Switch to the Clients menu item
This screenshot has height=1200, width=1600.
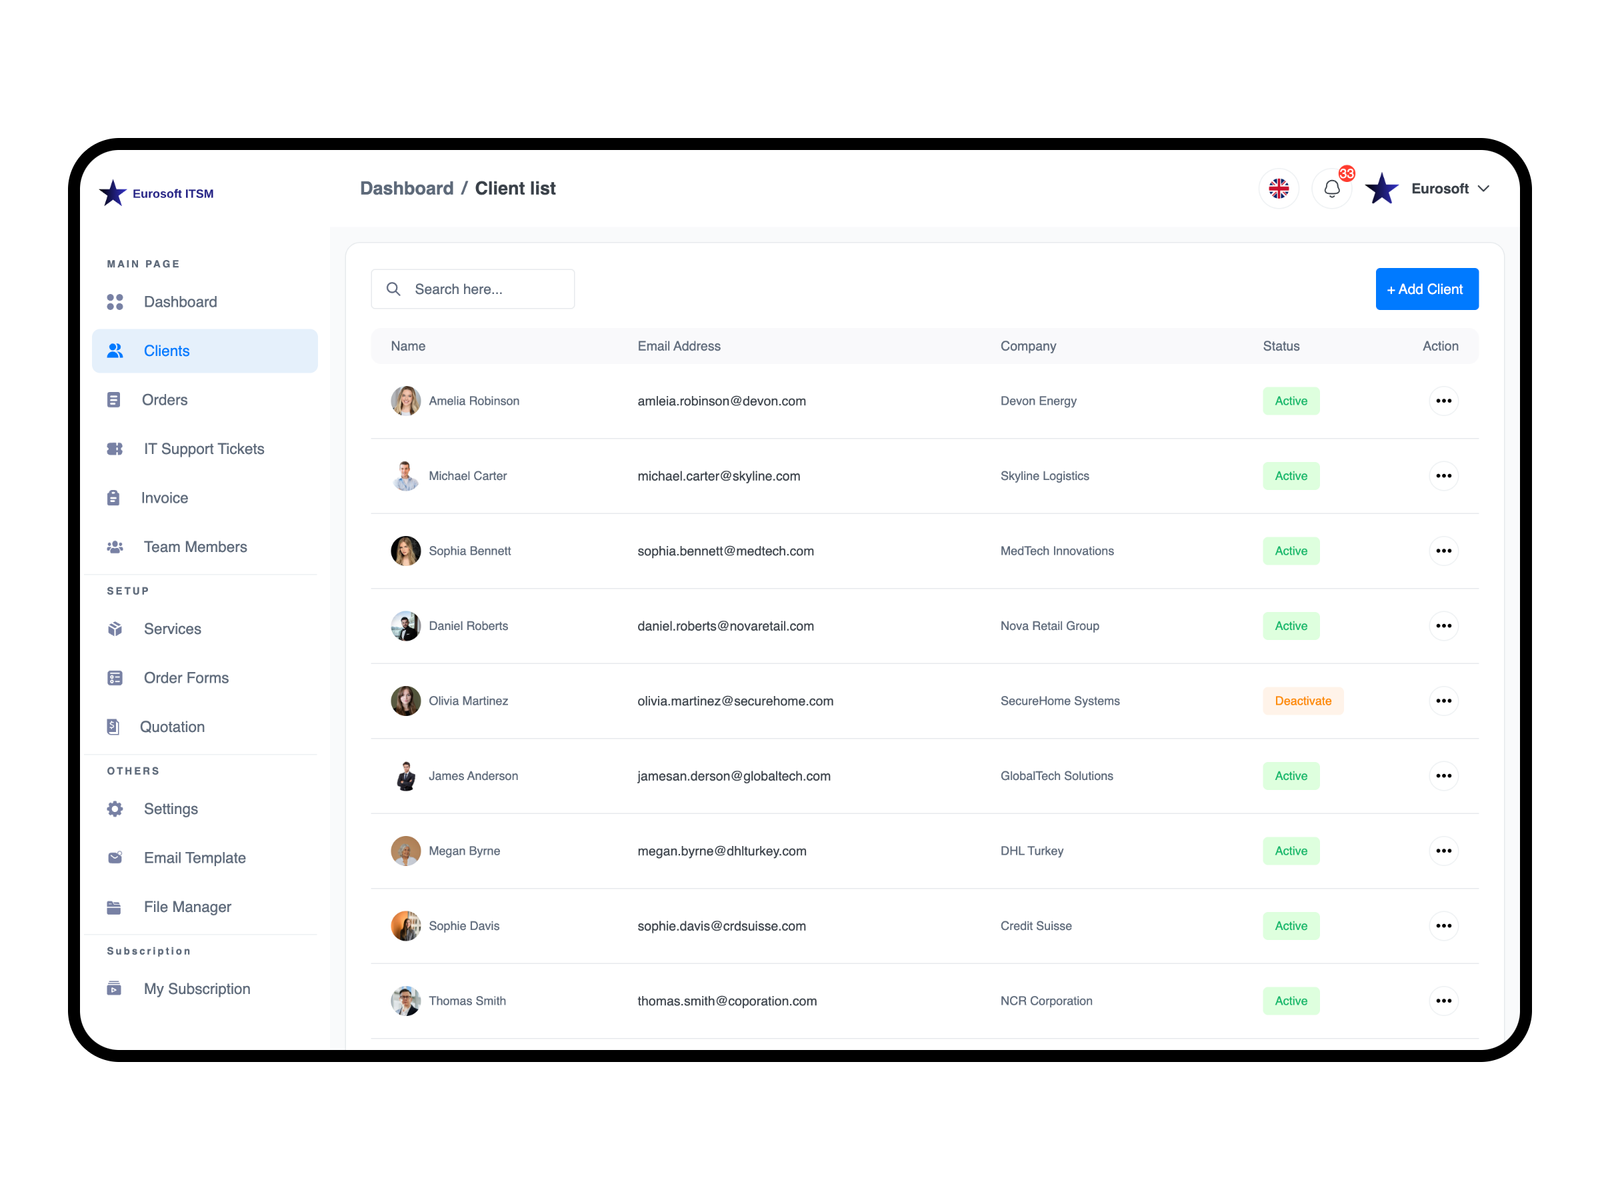pyautogui.click(x=166, y=351)
